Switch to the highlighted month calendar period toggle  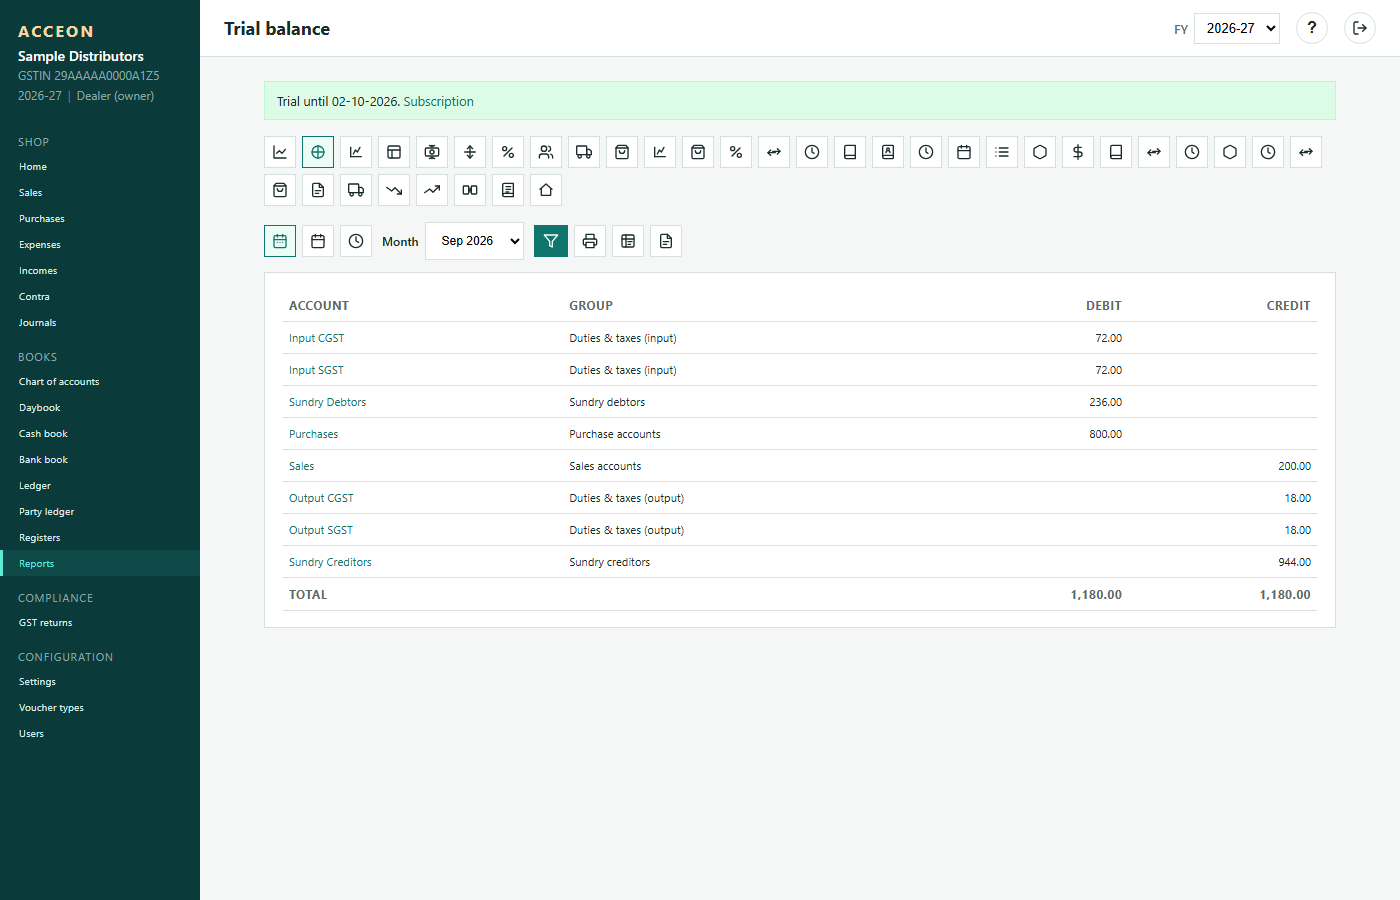[280, 241]
